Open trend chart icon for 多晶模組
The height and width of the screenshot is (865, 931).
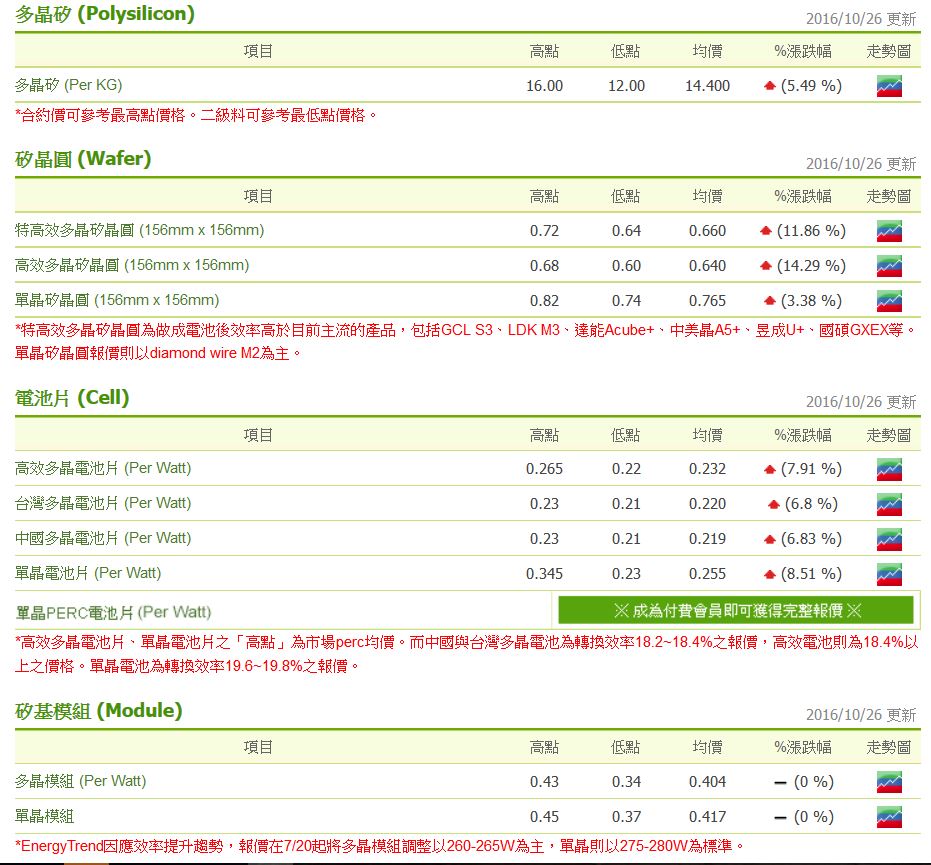coord(889,782)
